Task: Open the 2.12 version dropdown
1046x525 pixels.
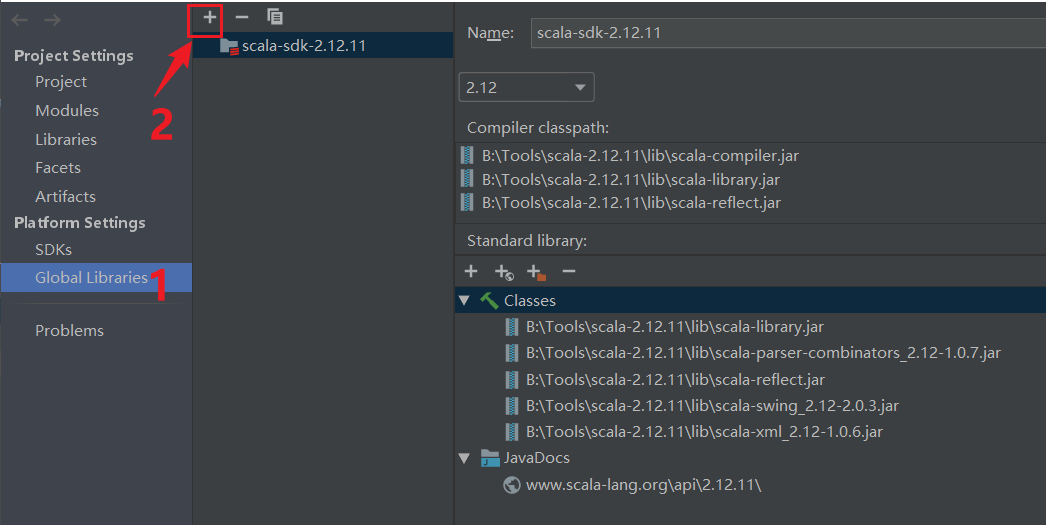Action: (x=526, y=87)
